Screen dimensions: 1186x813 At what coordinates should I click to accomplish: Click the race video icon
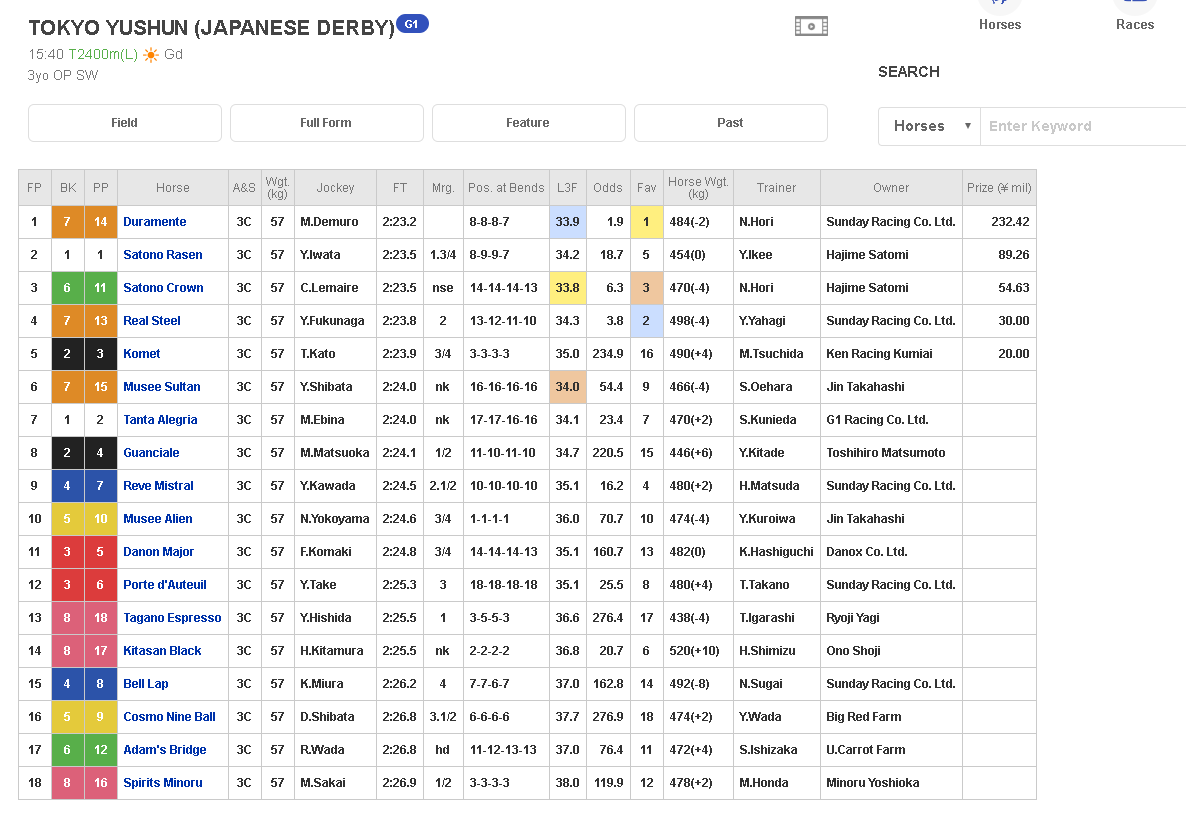point(811,26)
